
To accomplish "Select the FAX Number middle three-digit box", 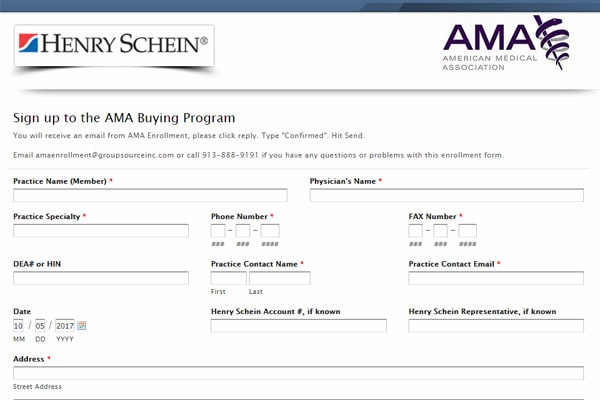I will (x=441, y=231).
